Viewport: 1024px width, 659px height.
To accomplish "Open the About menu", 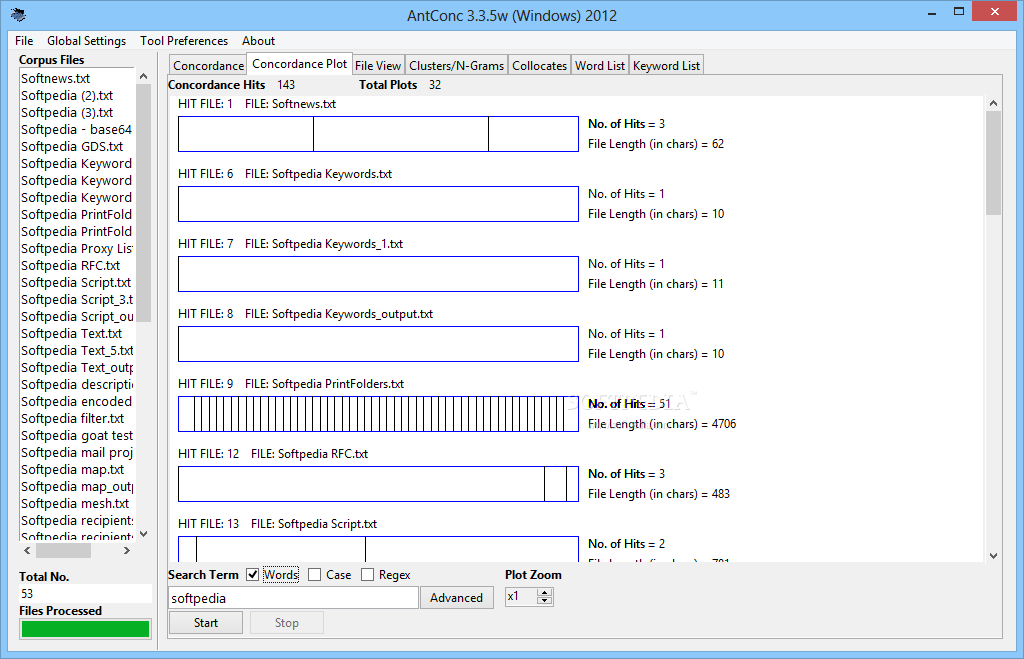I will pos(258,40).
